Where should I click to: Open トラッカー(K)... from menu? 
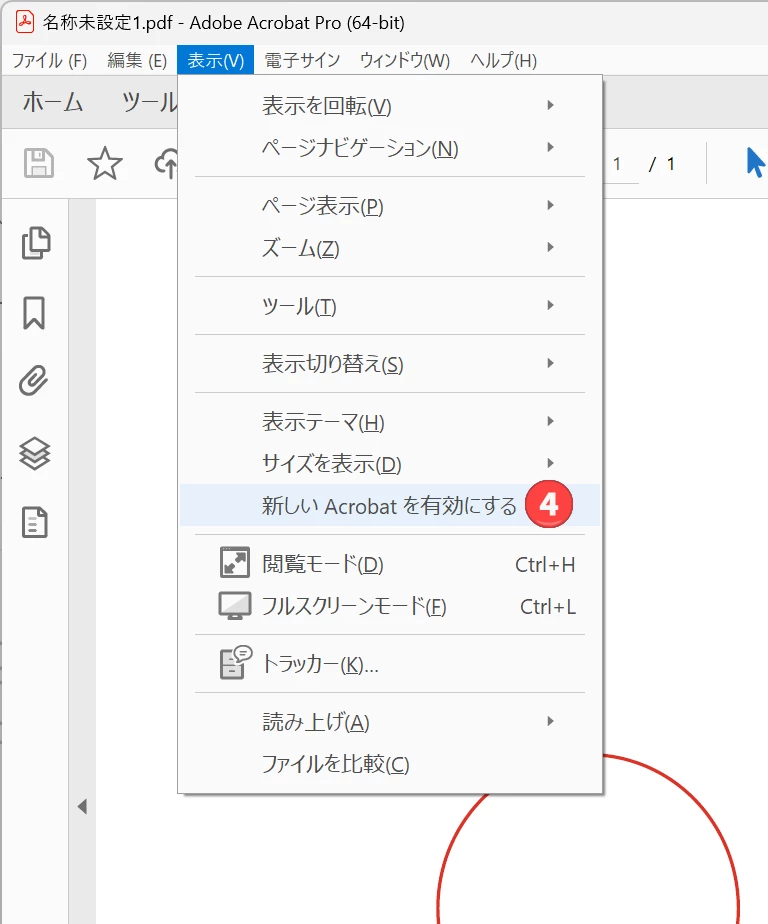coord(390,664)
